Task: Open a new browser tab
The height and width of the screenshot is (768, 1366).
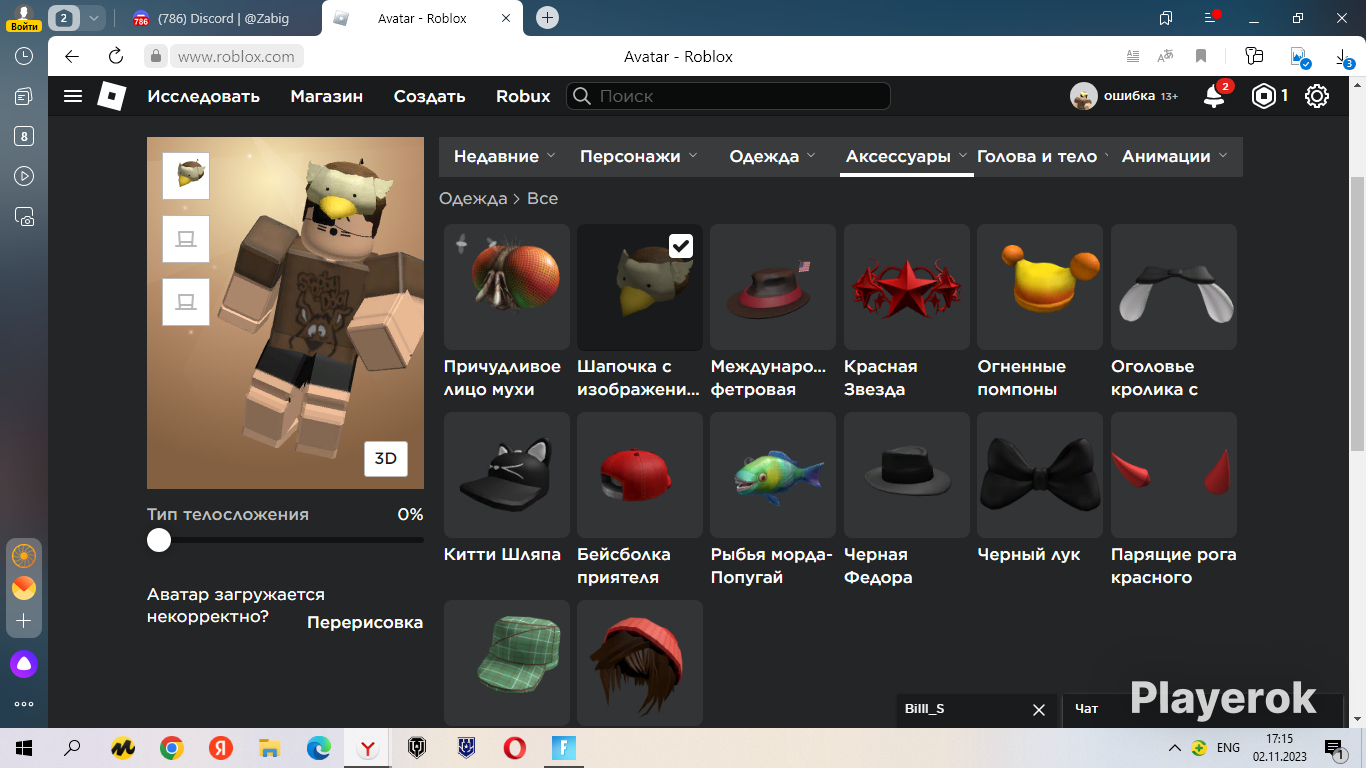Action: [547, 18]
